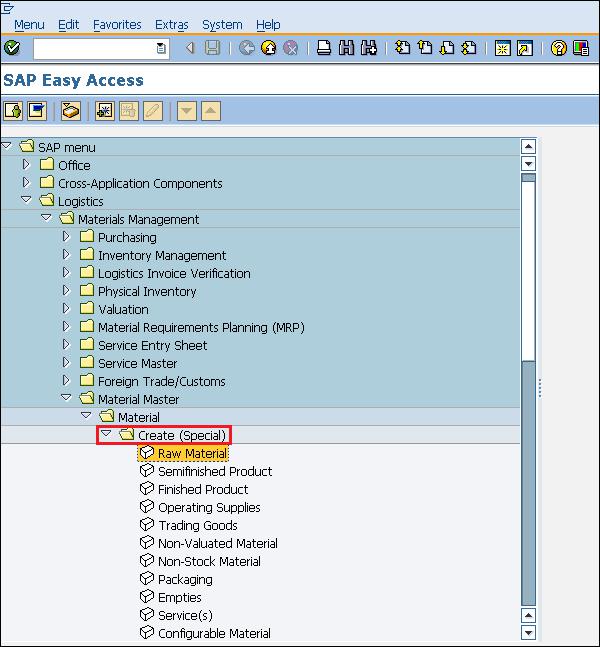Open the command field history dropdown
The width and height of the screenshot is (600, 647).
pyautogui.click(x=161, y=48)
